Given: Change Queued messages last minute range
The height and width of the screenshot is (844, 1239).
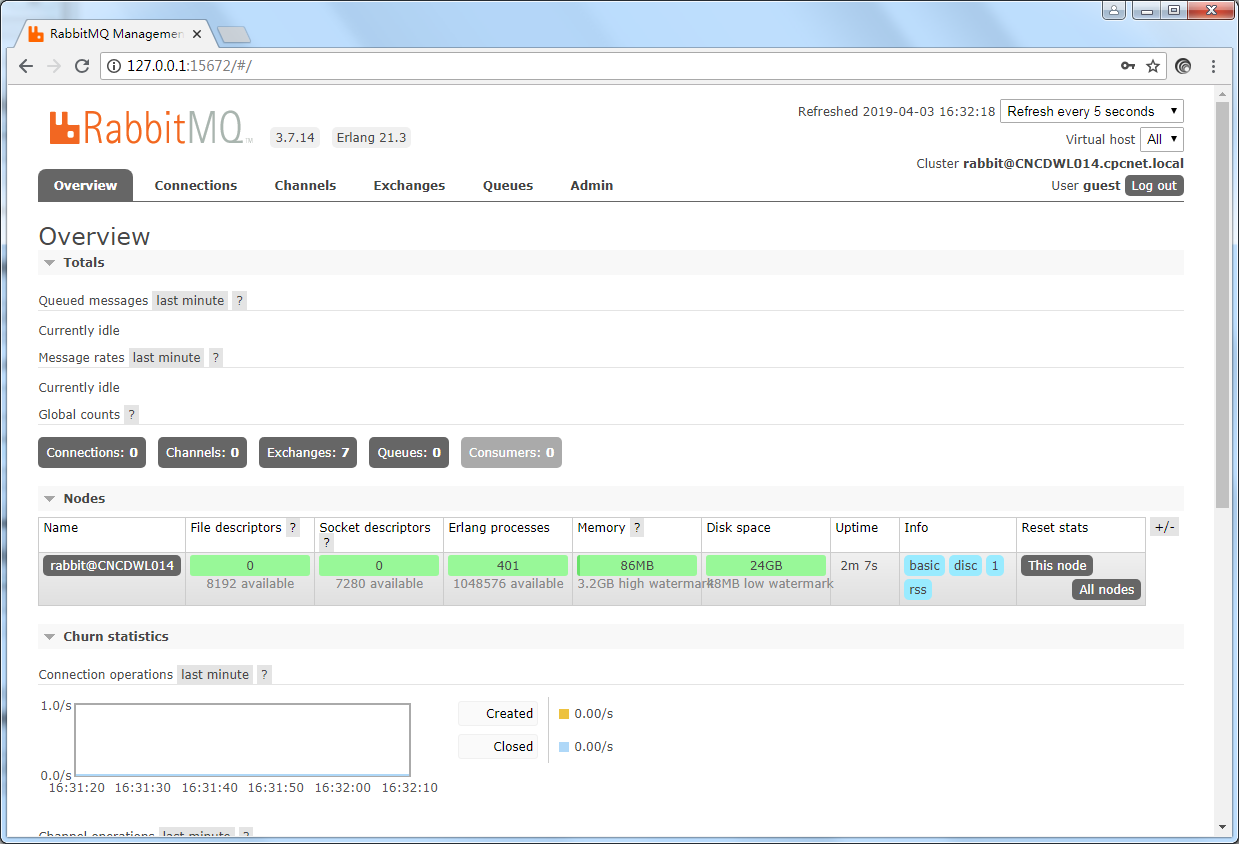Looking at the screenshot, I should coord(190,300).
